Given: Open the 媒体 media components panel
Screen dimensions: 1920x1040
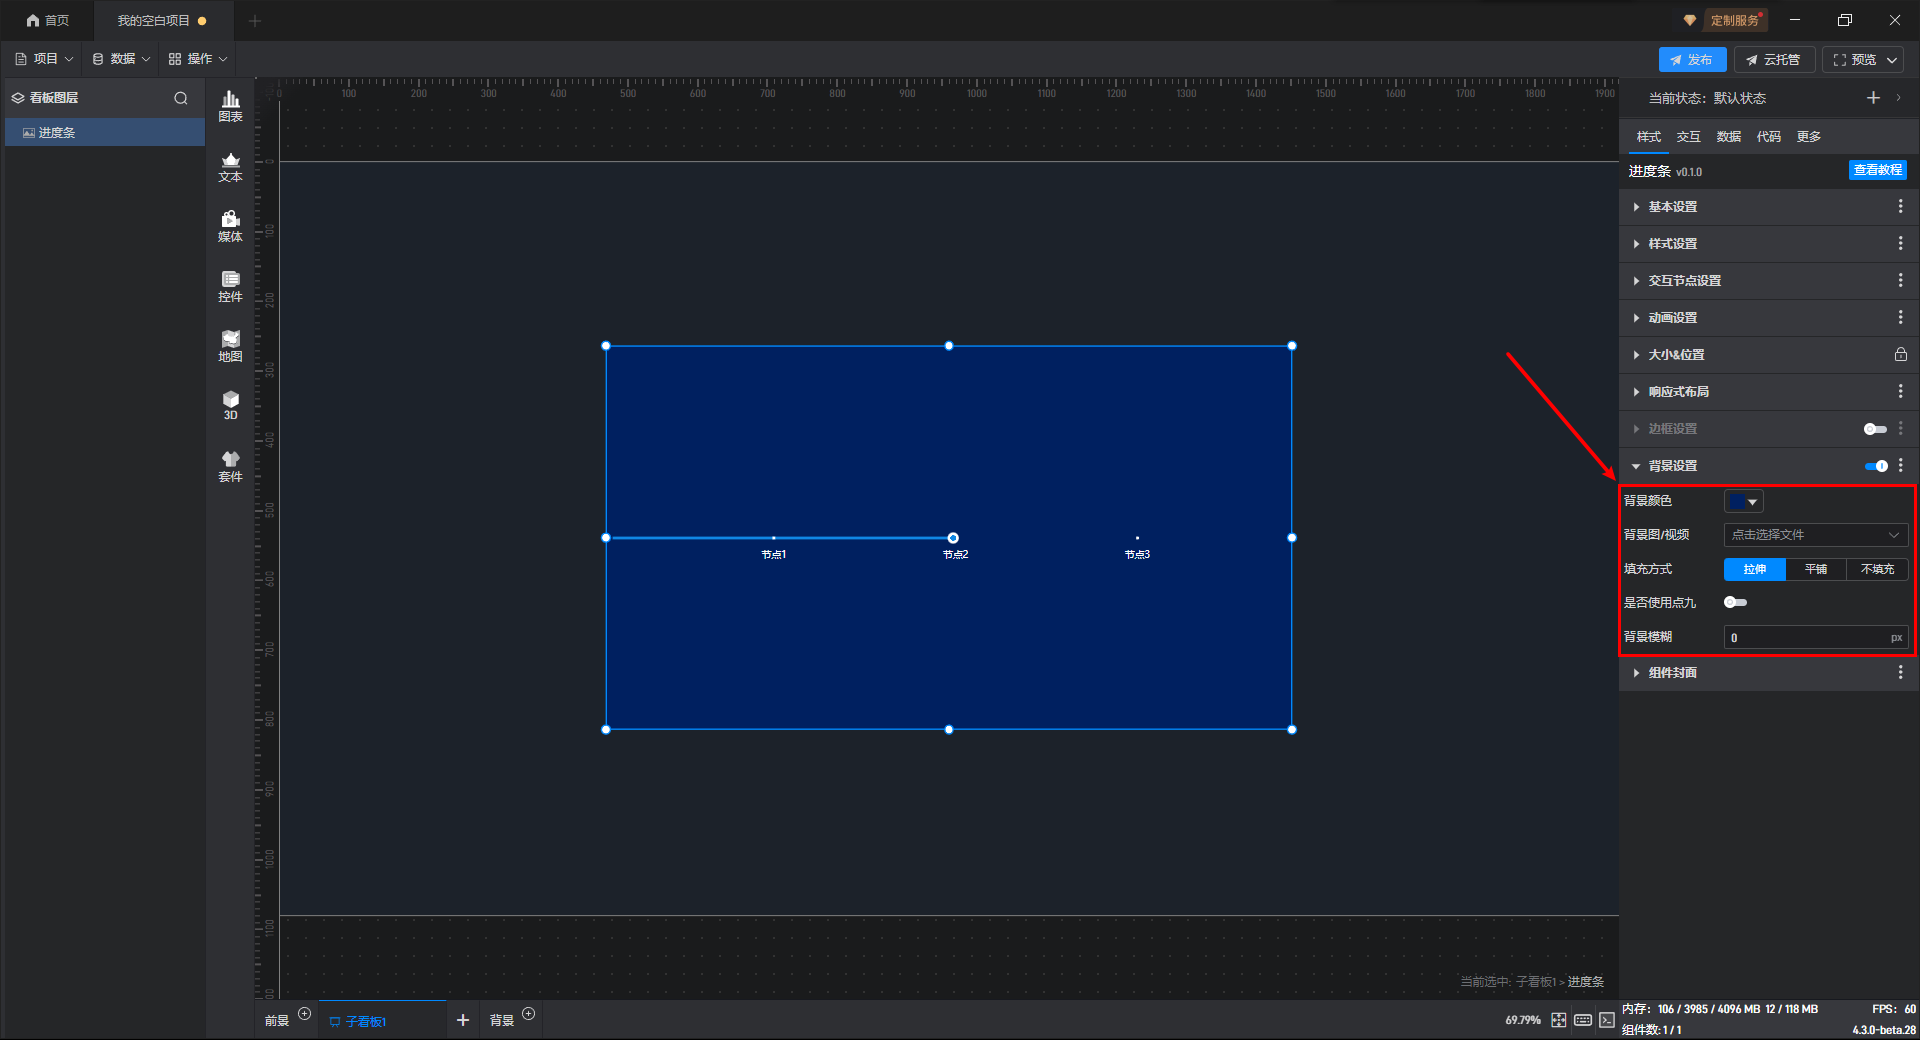Looking at the screenshot, I should point(230,227).
